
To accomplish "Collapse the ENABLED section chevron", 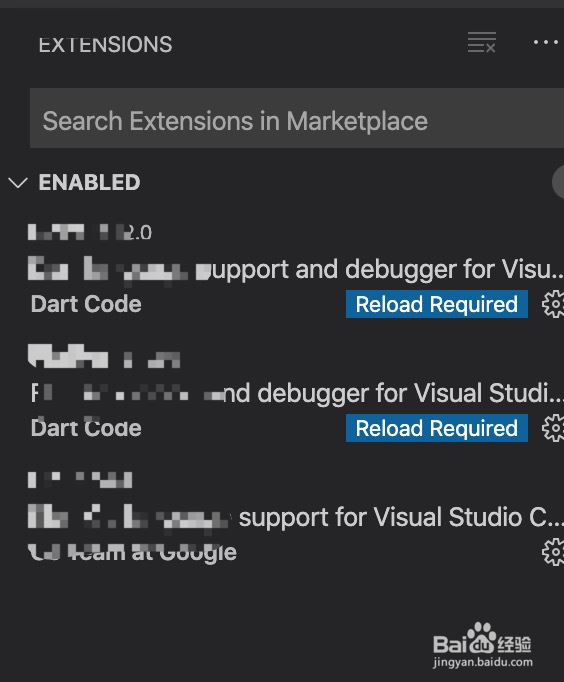I will [x=18, y=182].
